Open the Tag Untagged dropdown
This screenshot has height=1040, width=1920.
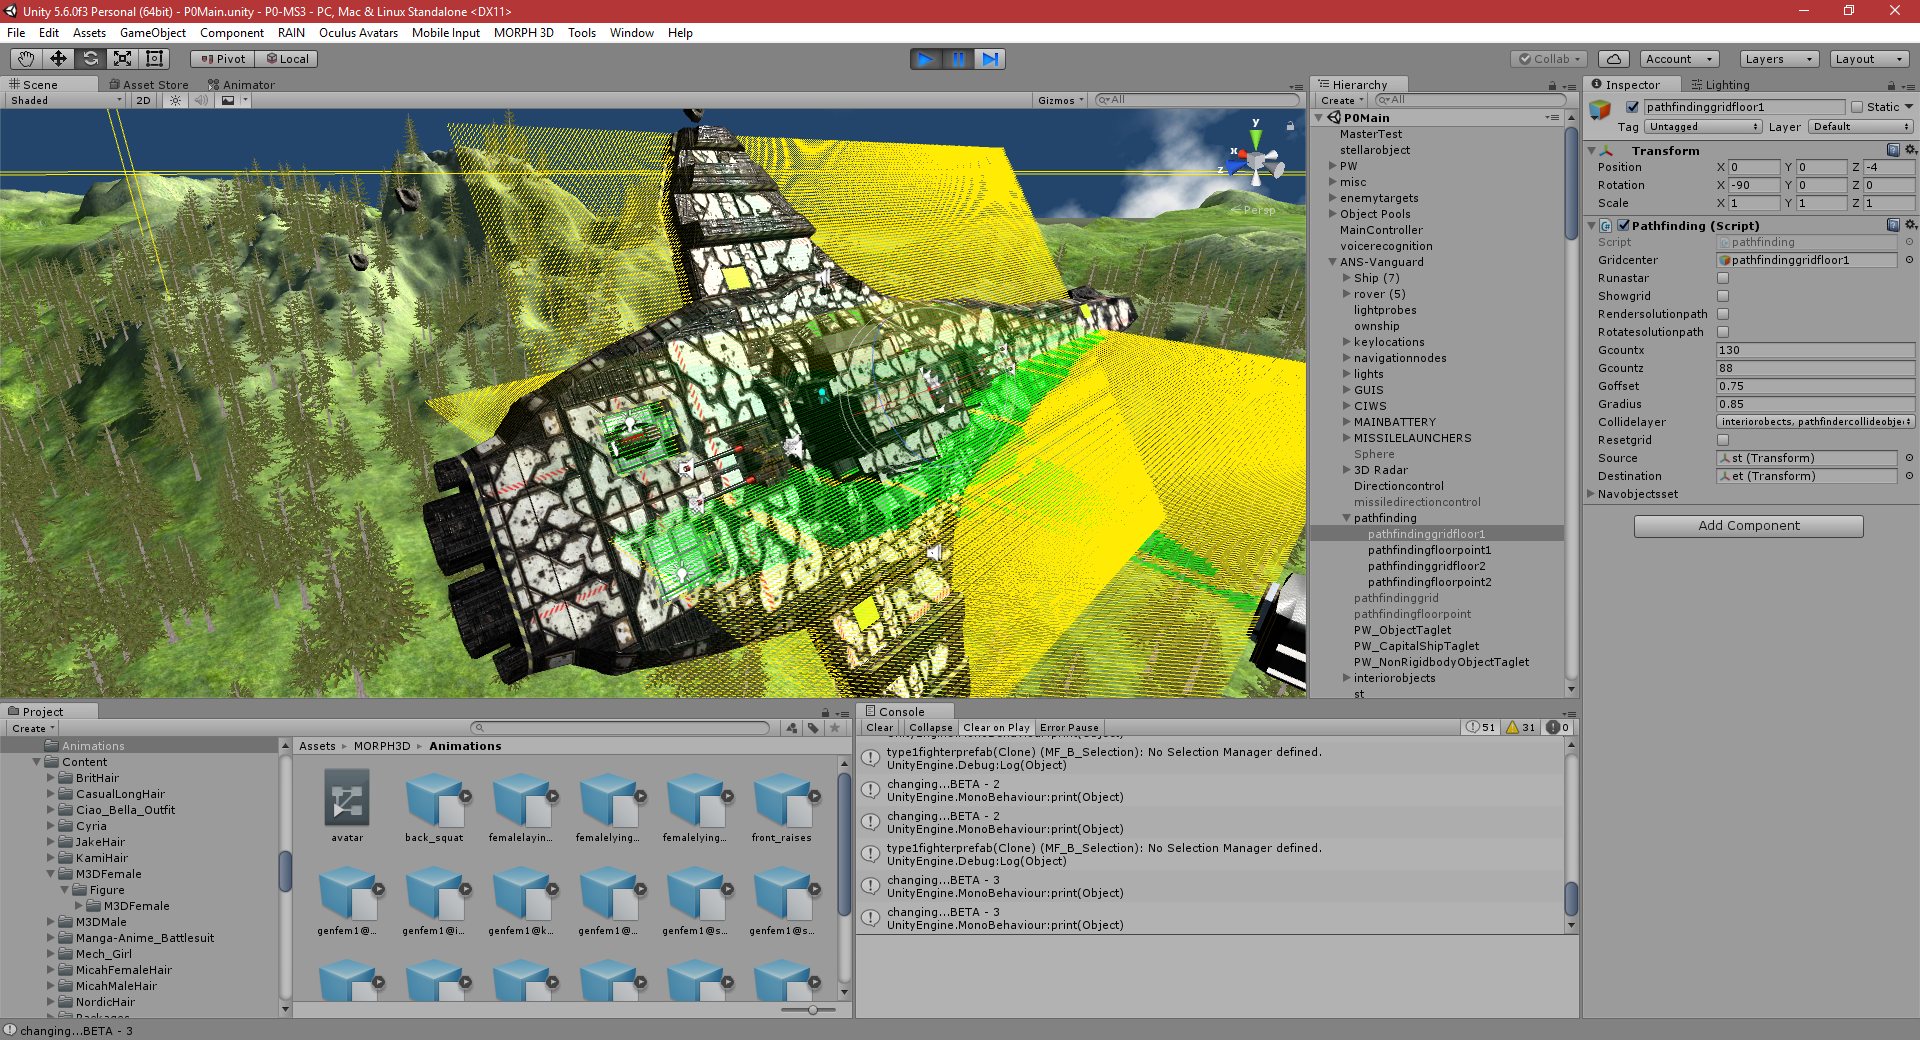coord(1704,127)
